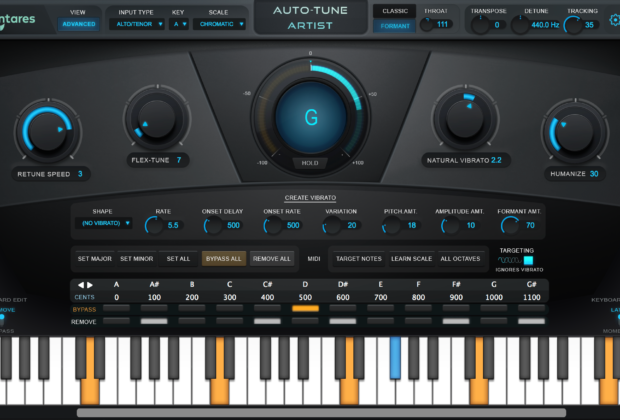Toggle Advanced view button
The width and height of the screenshot is (620, 420).
click(79, 24)
